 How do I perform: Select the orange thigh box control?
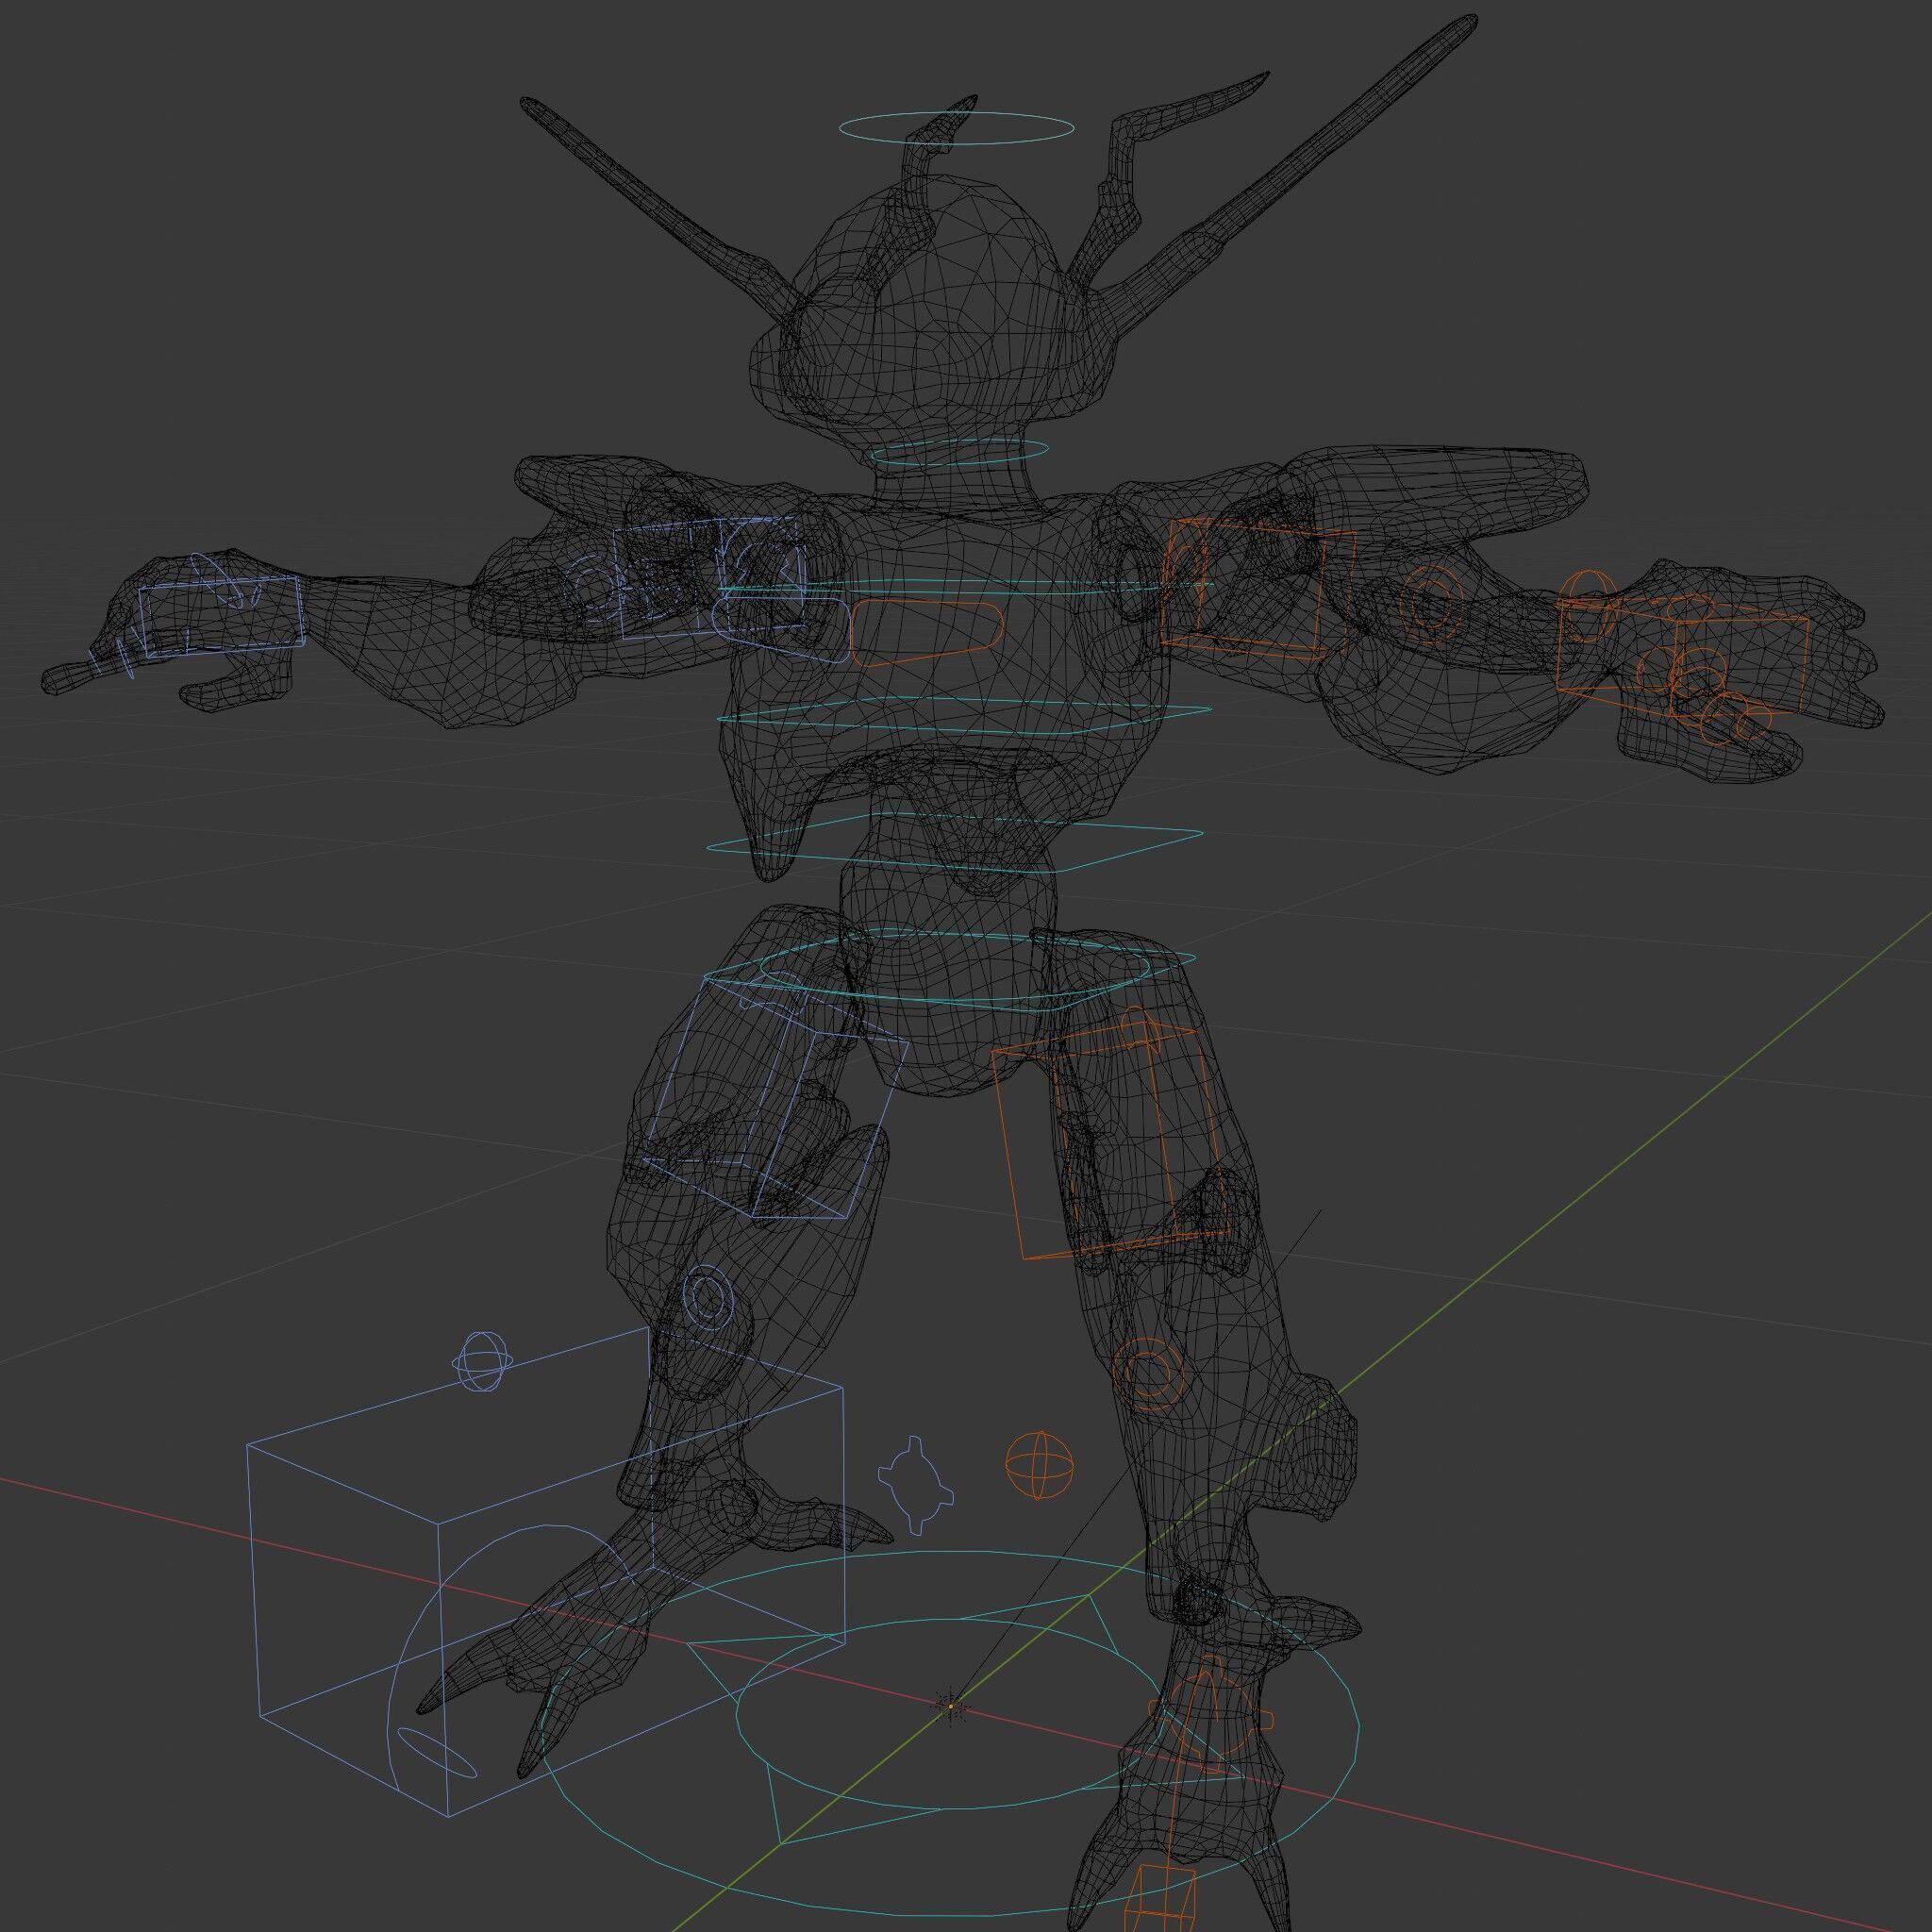(x=1112, y=1140)
